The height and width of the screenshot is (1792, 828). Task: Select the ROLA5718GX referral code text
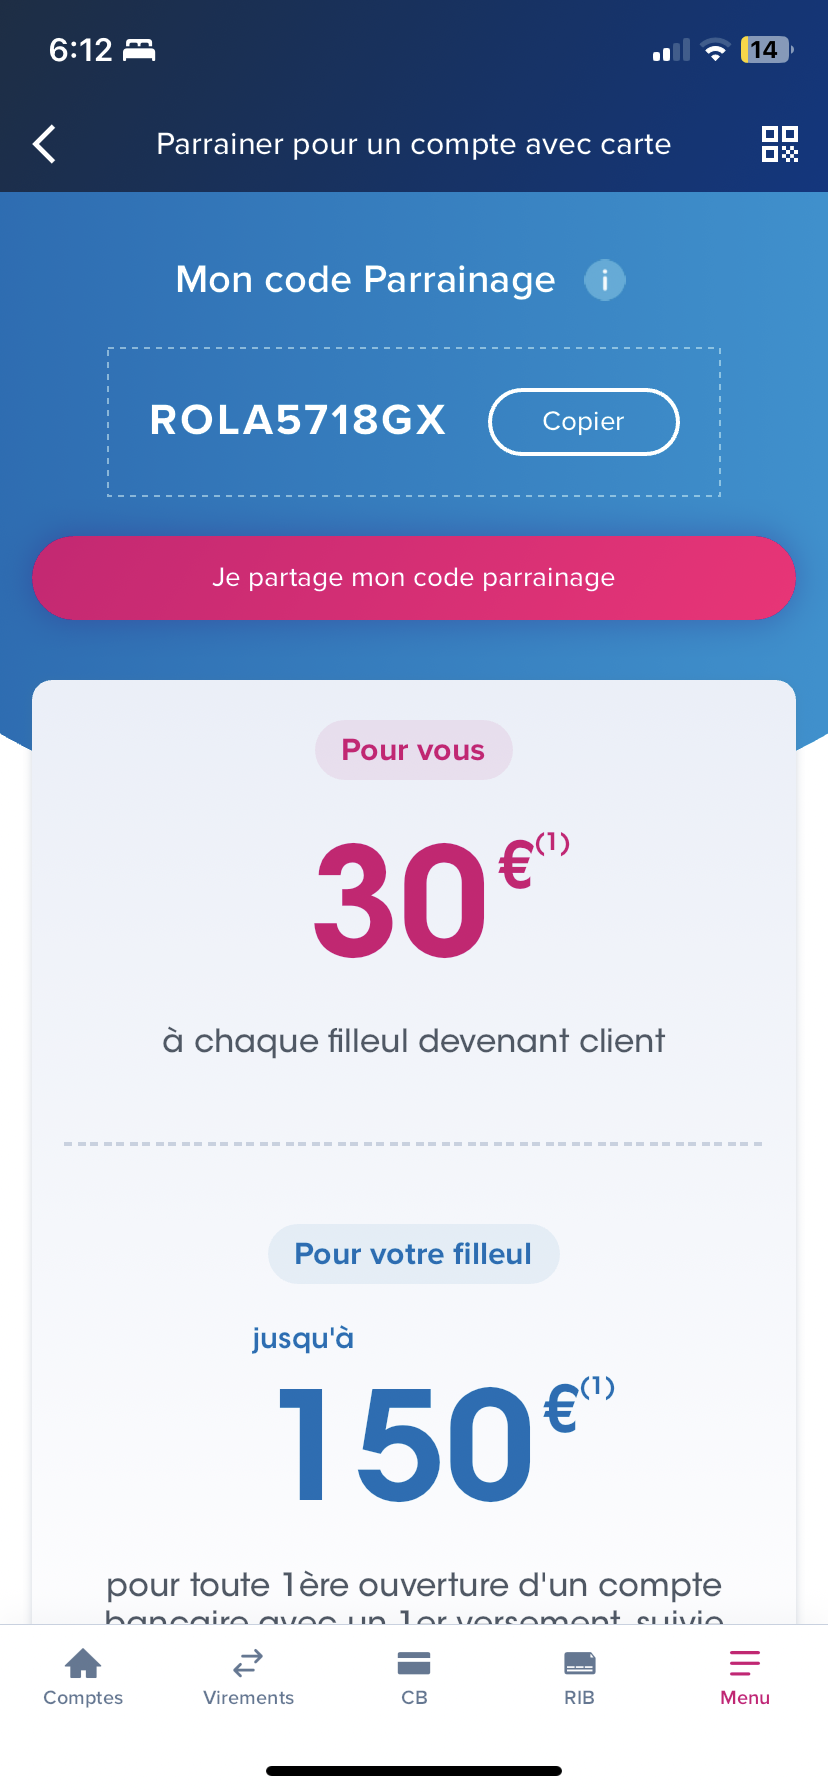298,420
